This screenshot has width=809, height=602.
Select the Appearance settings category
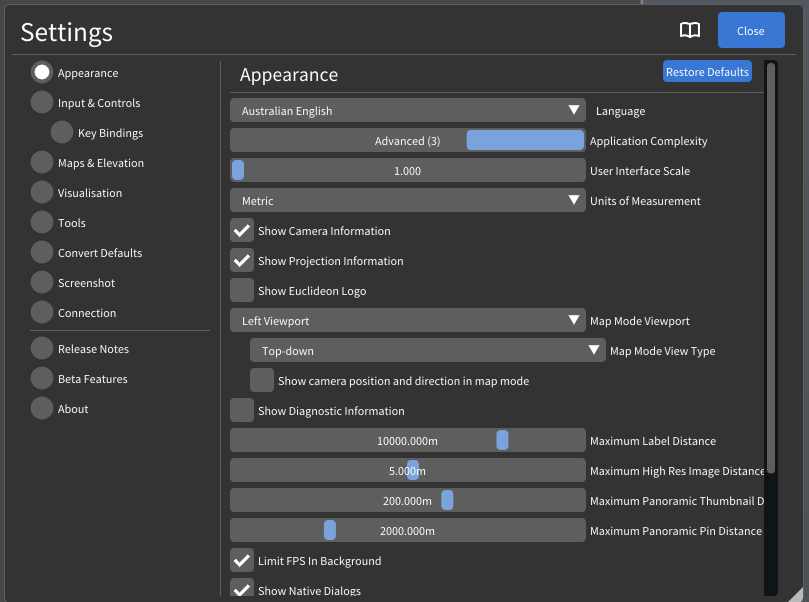(76, 73)
